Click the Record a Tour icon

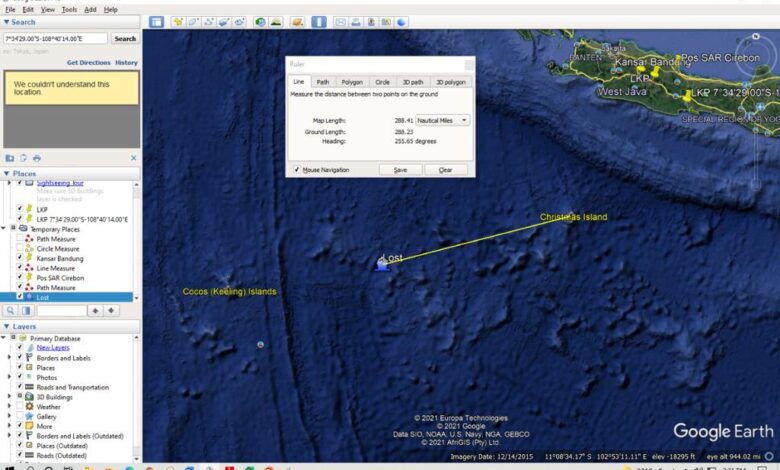pyautogui.click(x=240, y=22)
